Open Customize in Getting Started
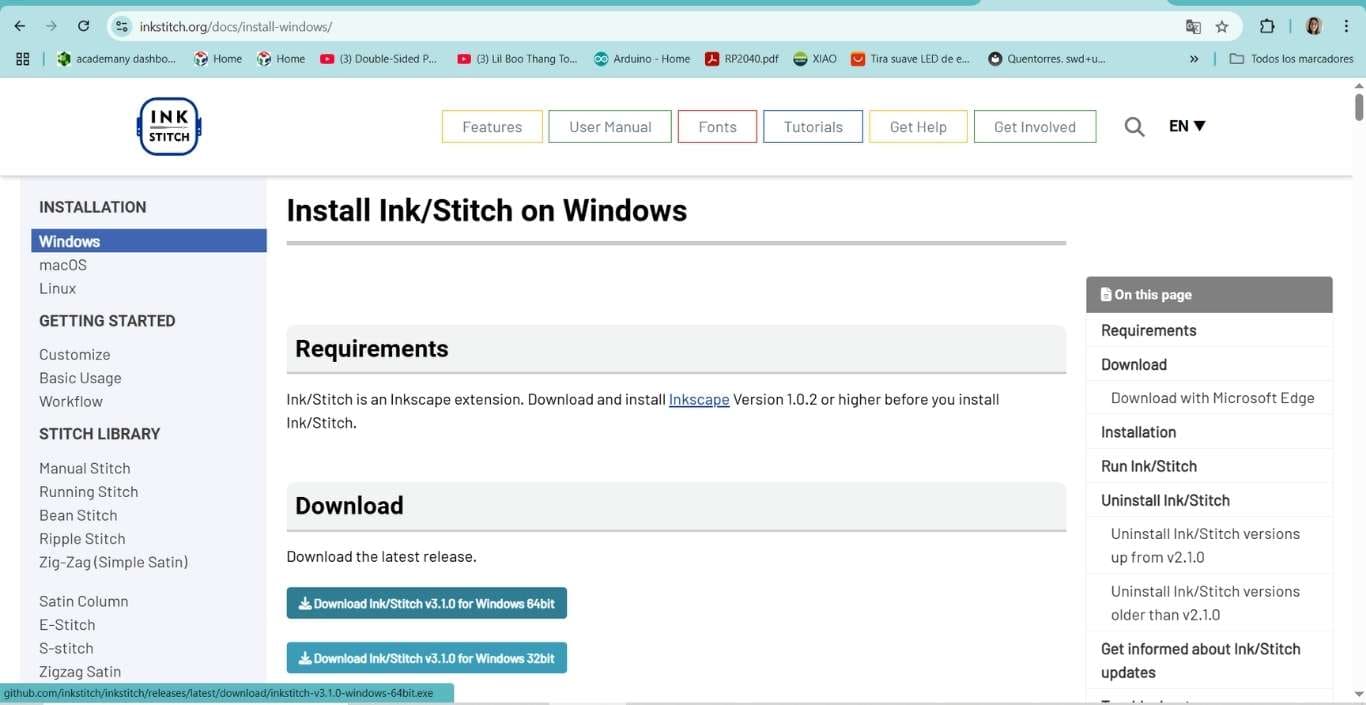1366x705 pixels. point(74,354)
